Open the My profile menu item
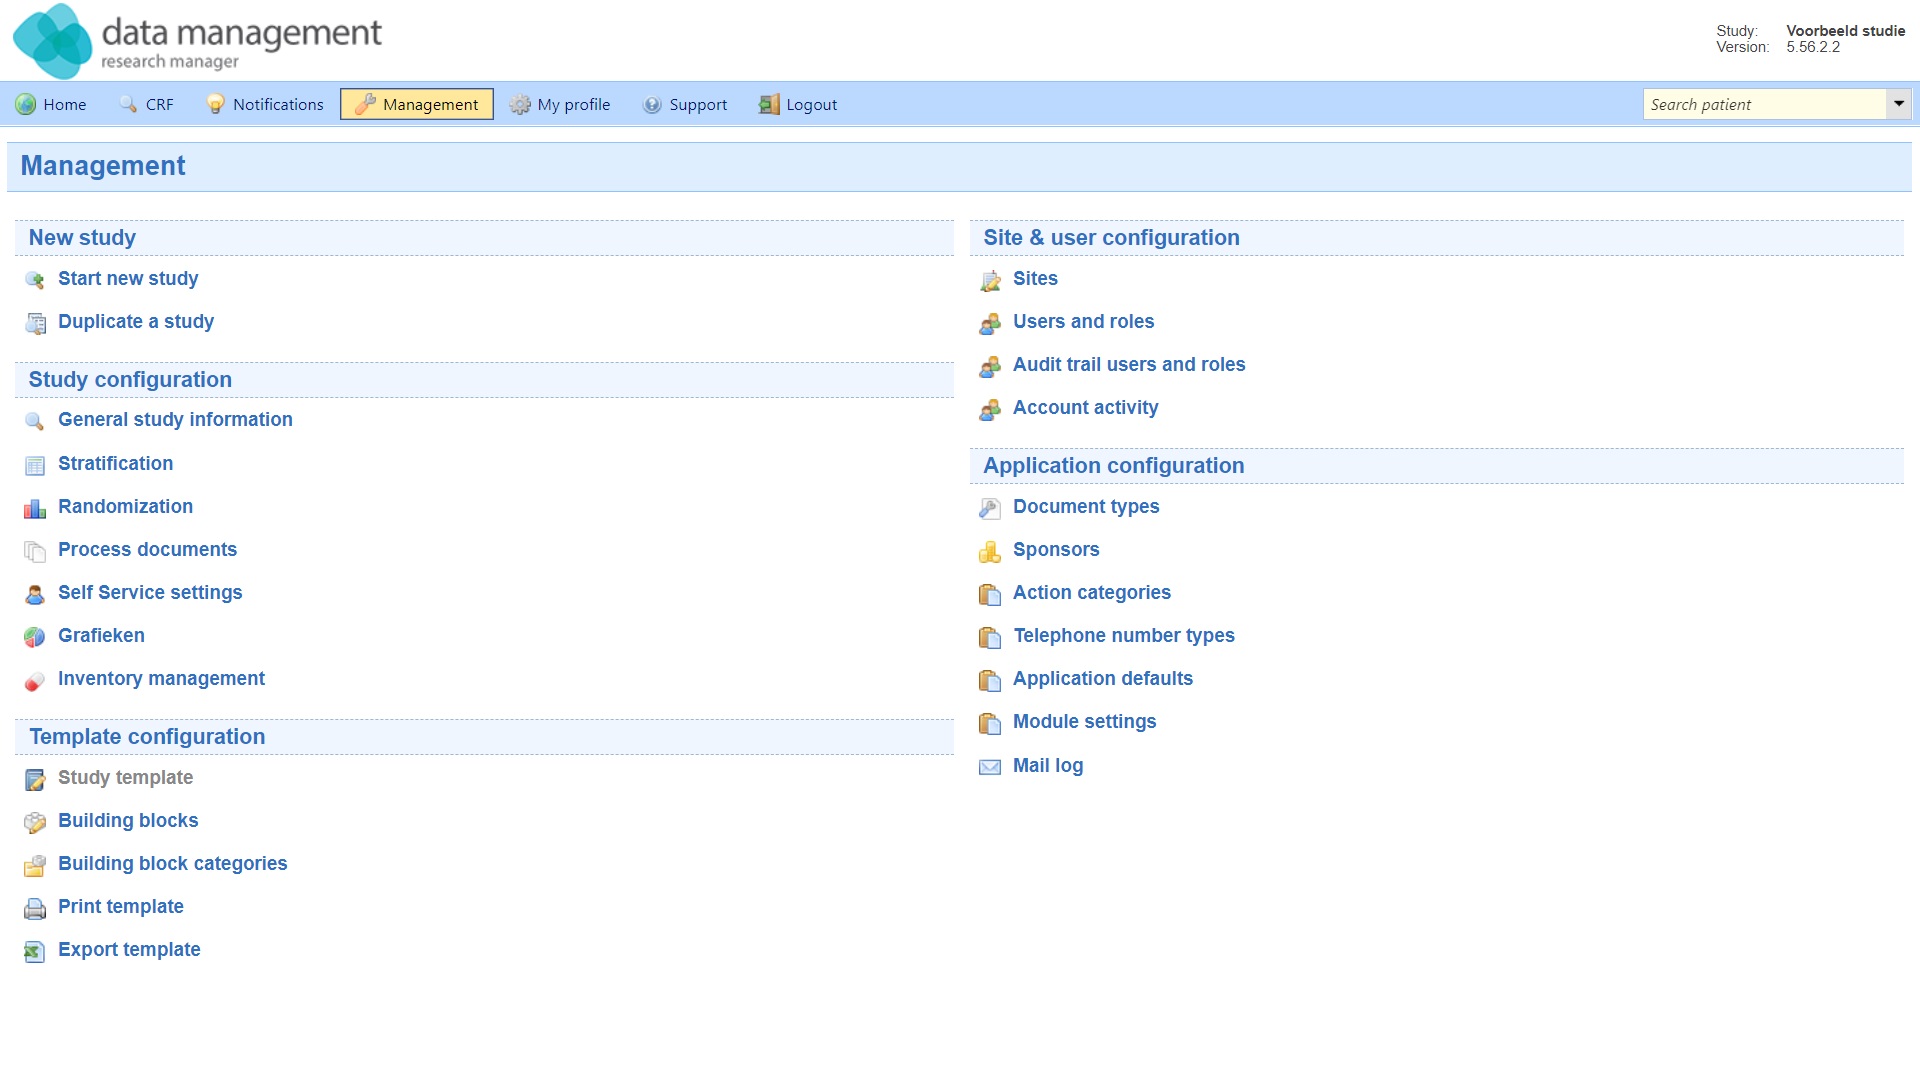The image size is (1920, 1080). point(561,104)
